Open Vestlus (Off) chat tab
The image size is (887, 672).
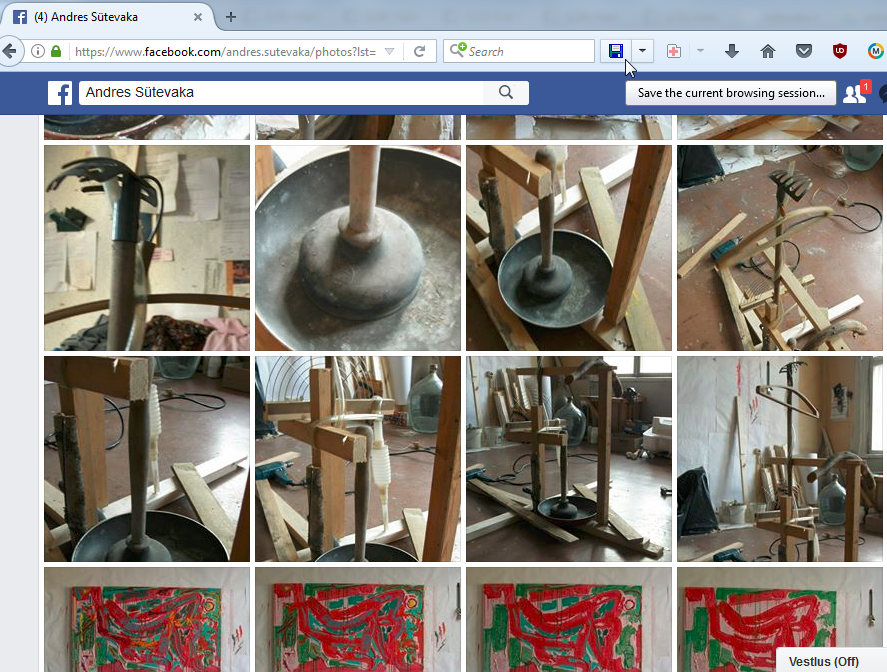[830, 661]
